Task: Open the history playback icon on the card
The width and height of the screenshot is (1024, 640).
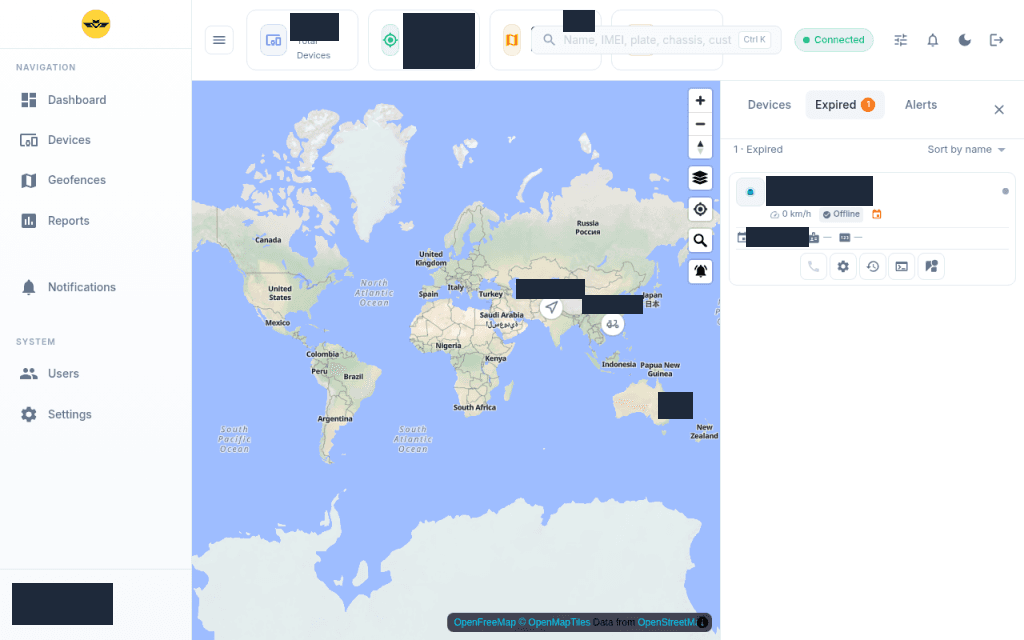Action: pos(872,266)
